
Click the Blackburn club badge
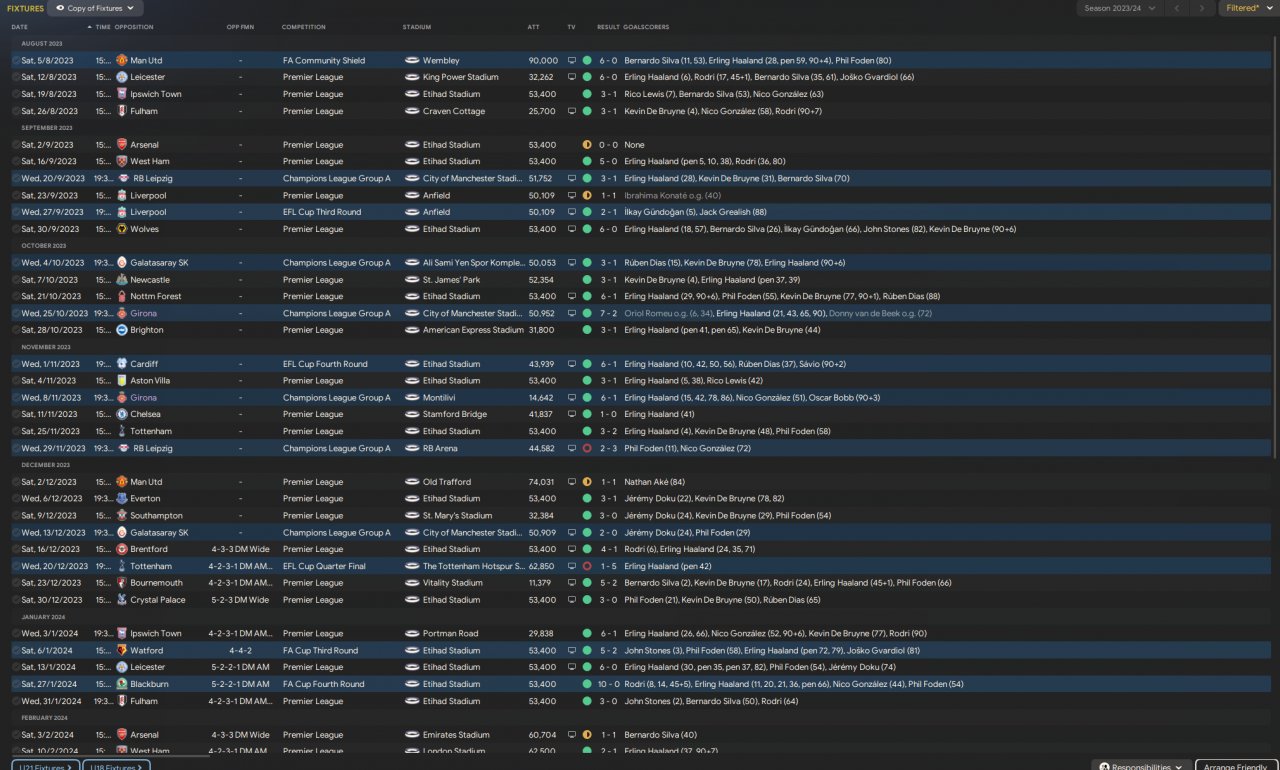122,684
